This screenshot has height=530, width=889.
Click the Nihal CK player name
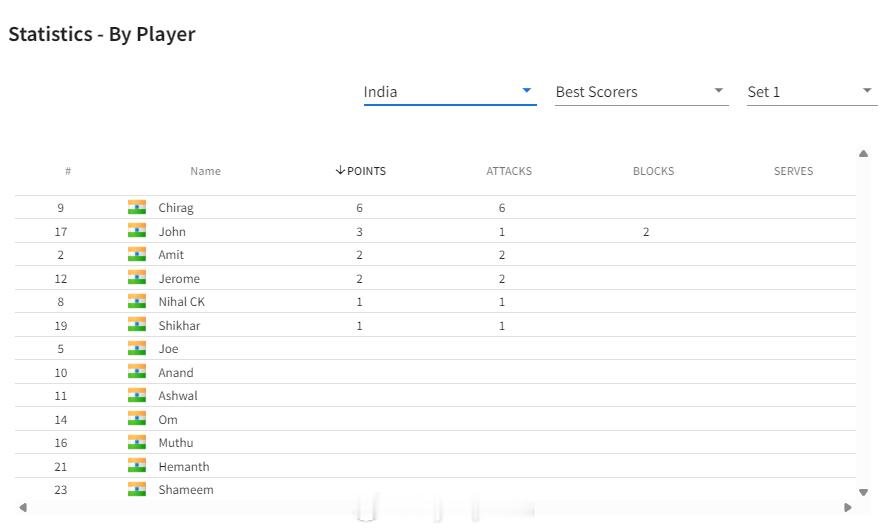[x=181, y=302]
